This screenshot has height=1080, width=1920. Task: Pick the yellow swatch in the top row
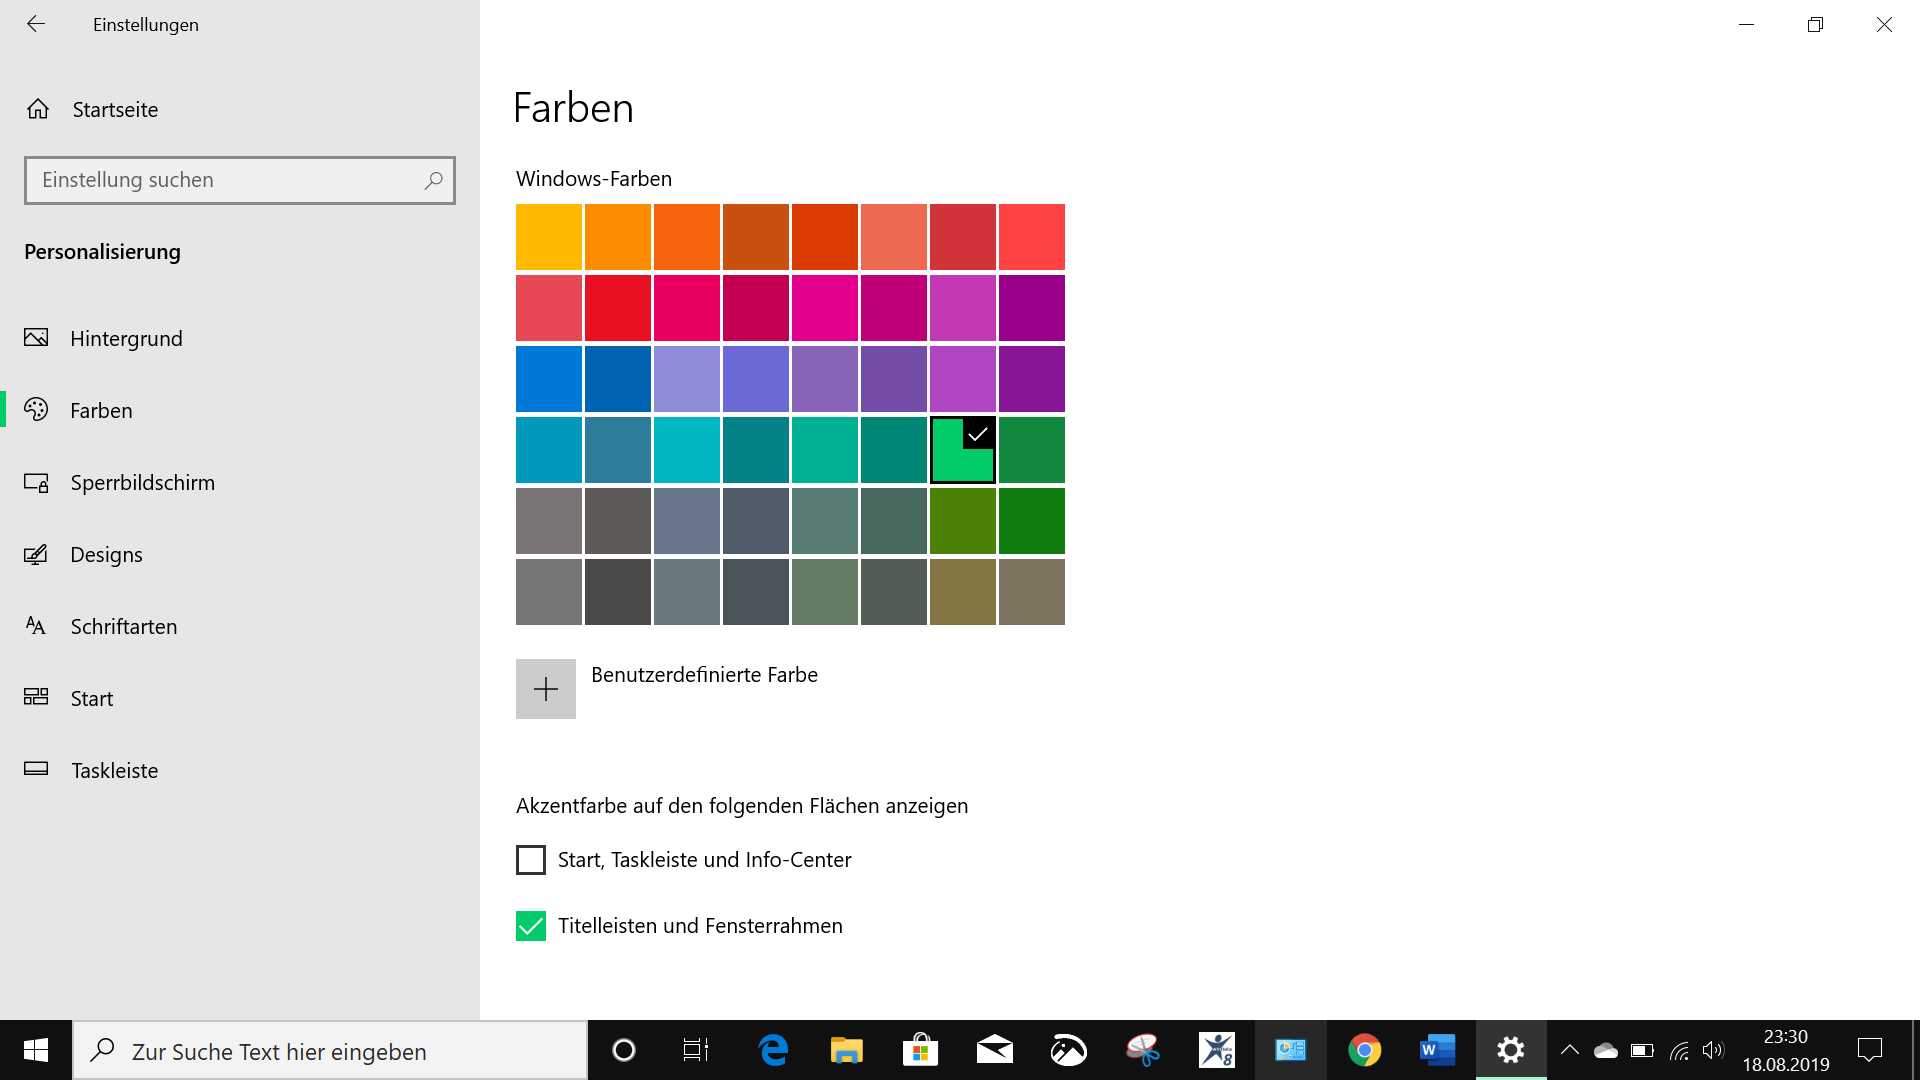click(x=549, y=237)
